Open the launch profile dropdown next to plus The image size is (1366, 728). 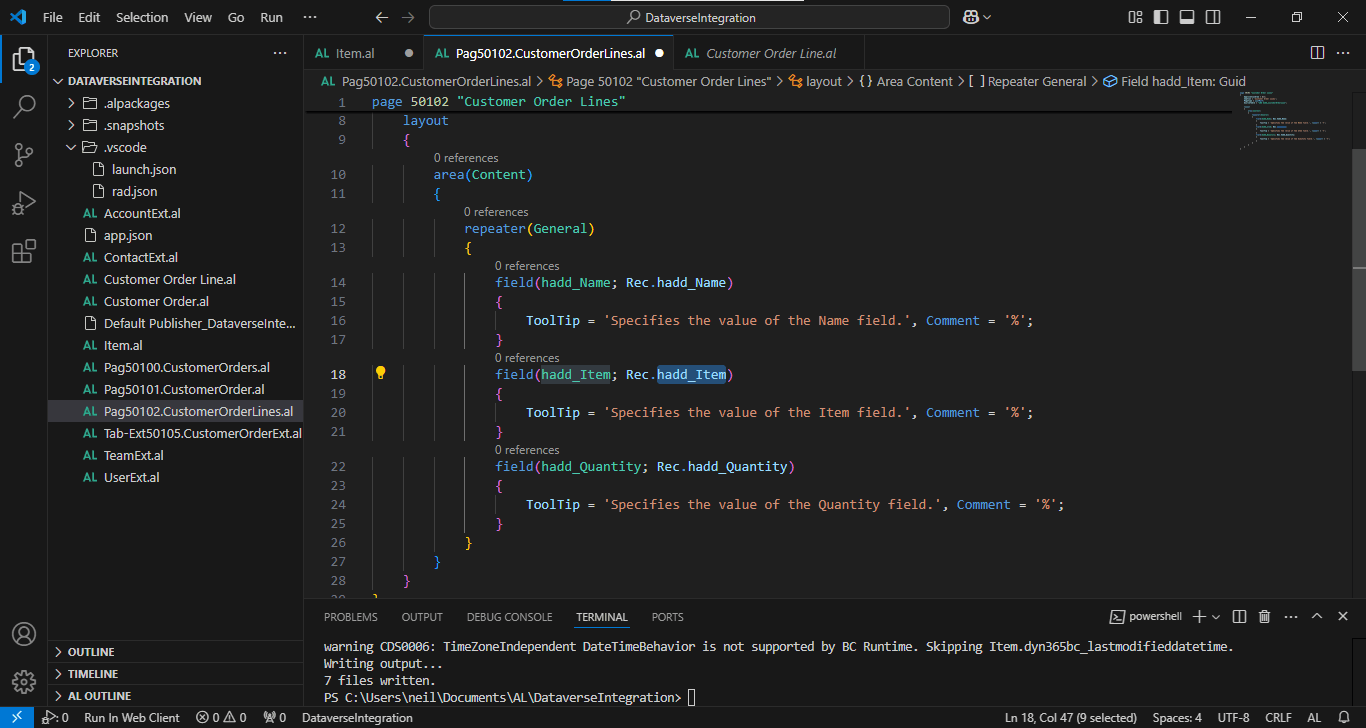1216,617
